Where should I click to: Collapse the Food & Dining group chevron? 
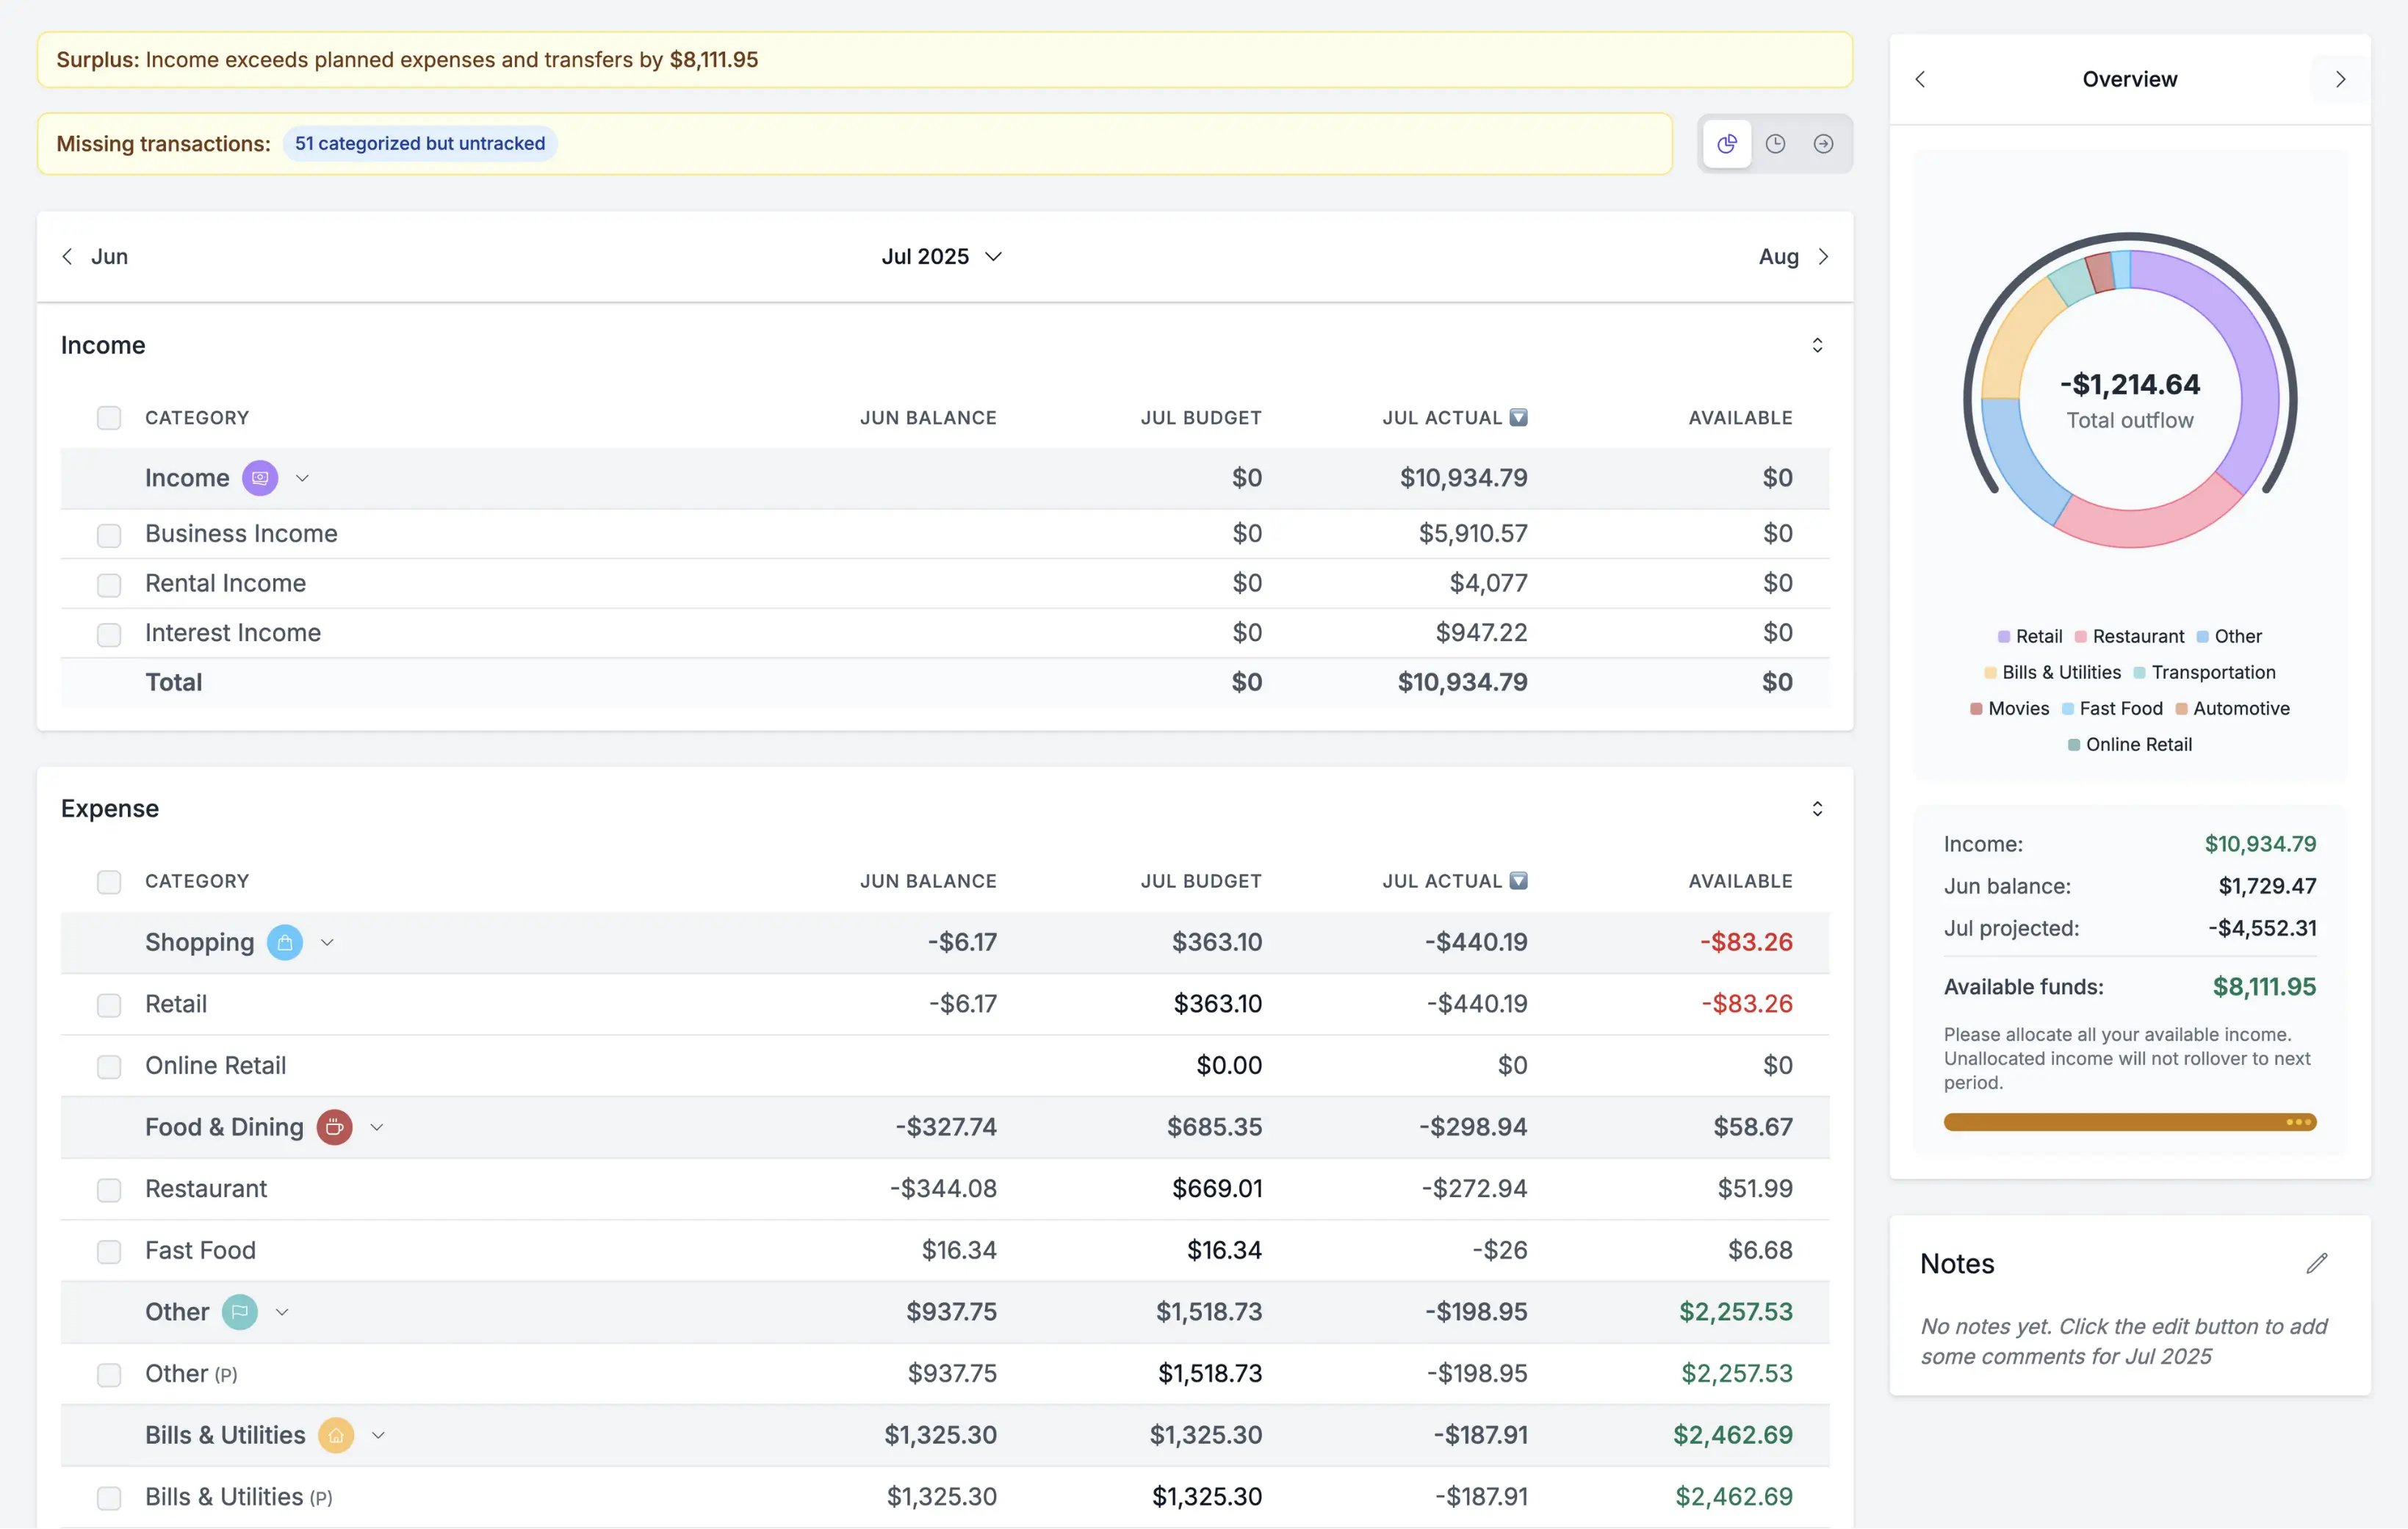tap(377, 1127)
